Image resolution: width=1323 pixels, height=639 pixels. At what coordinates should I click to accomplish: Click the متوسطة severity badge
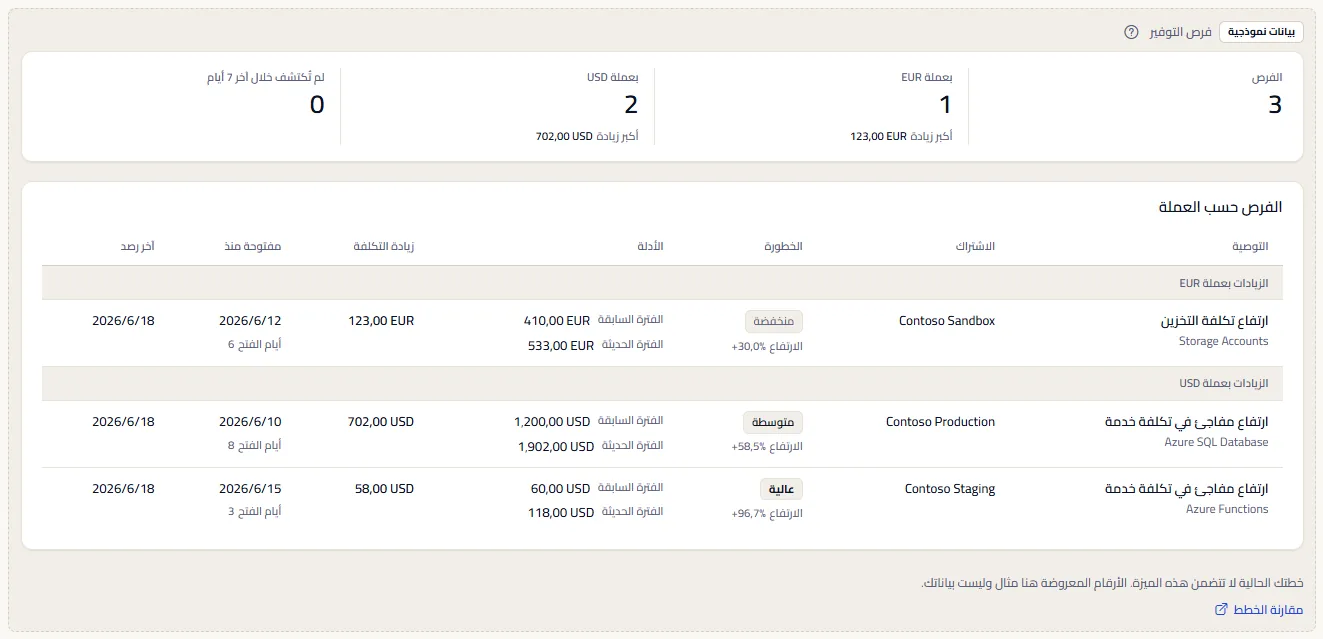point(773,422)
